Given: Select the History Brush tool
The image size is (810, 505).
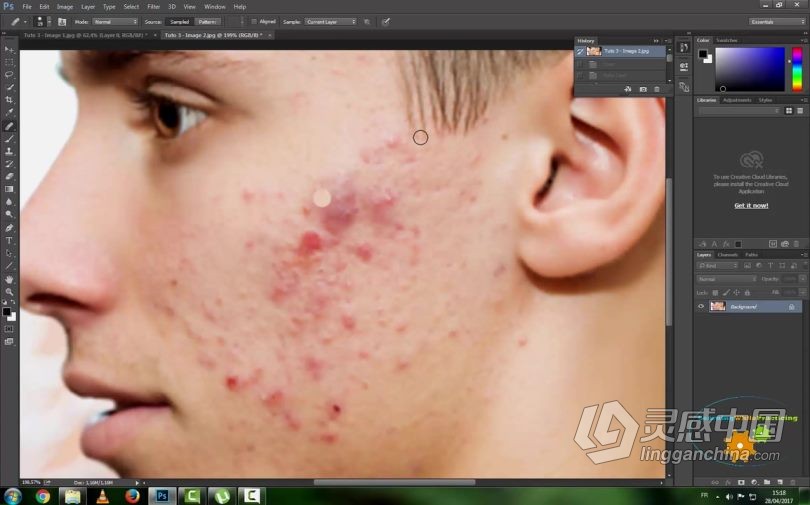Looking at the screenshot, I should [x=9, y=164].
